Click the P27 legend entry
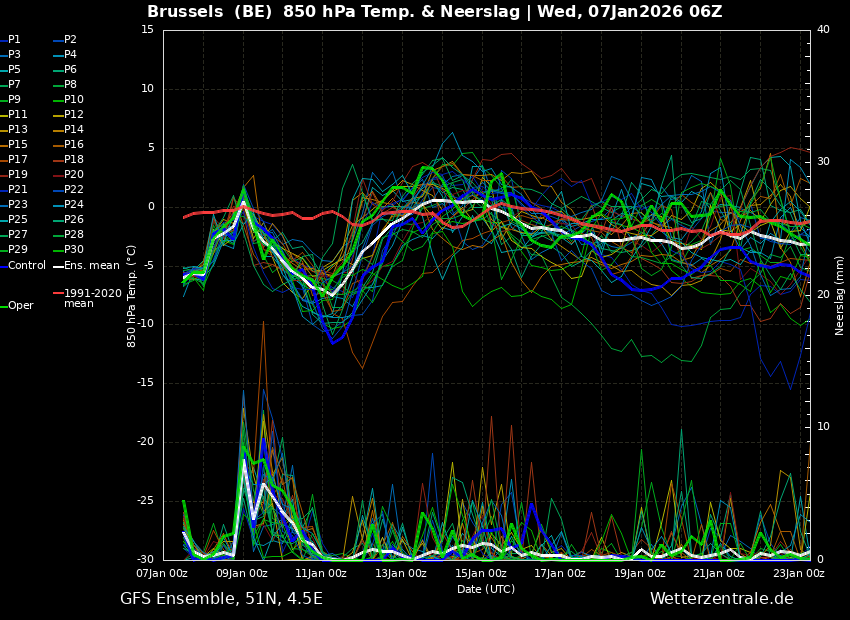 pos(14,235)
